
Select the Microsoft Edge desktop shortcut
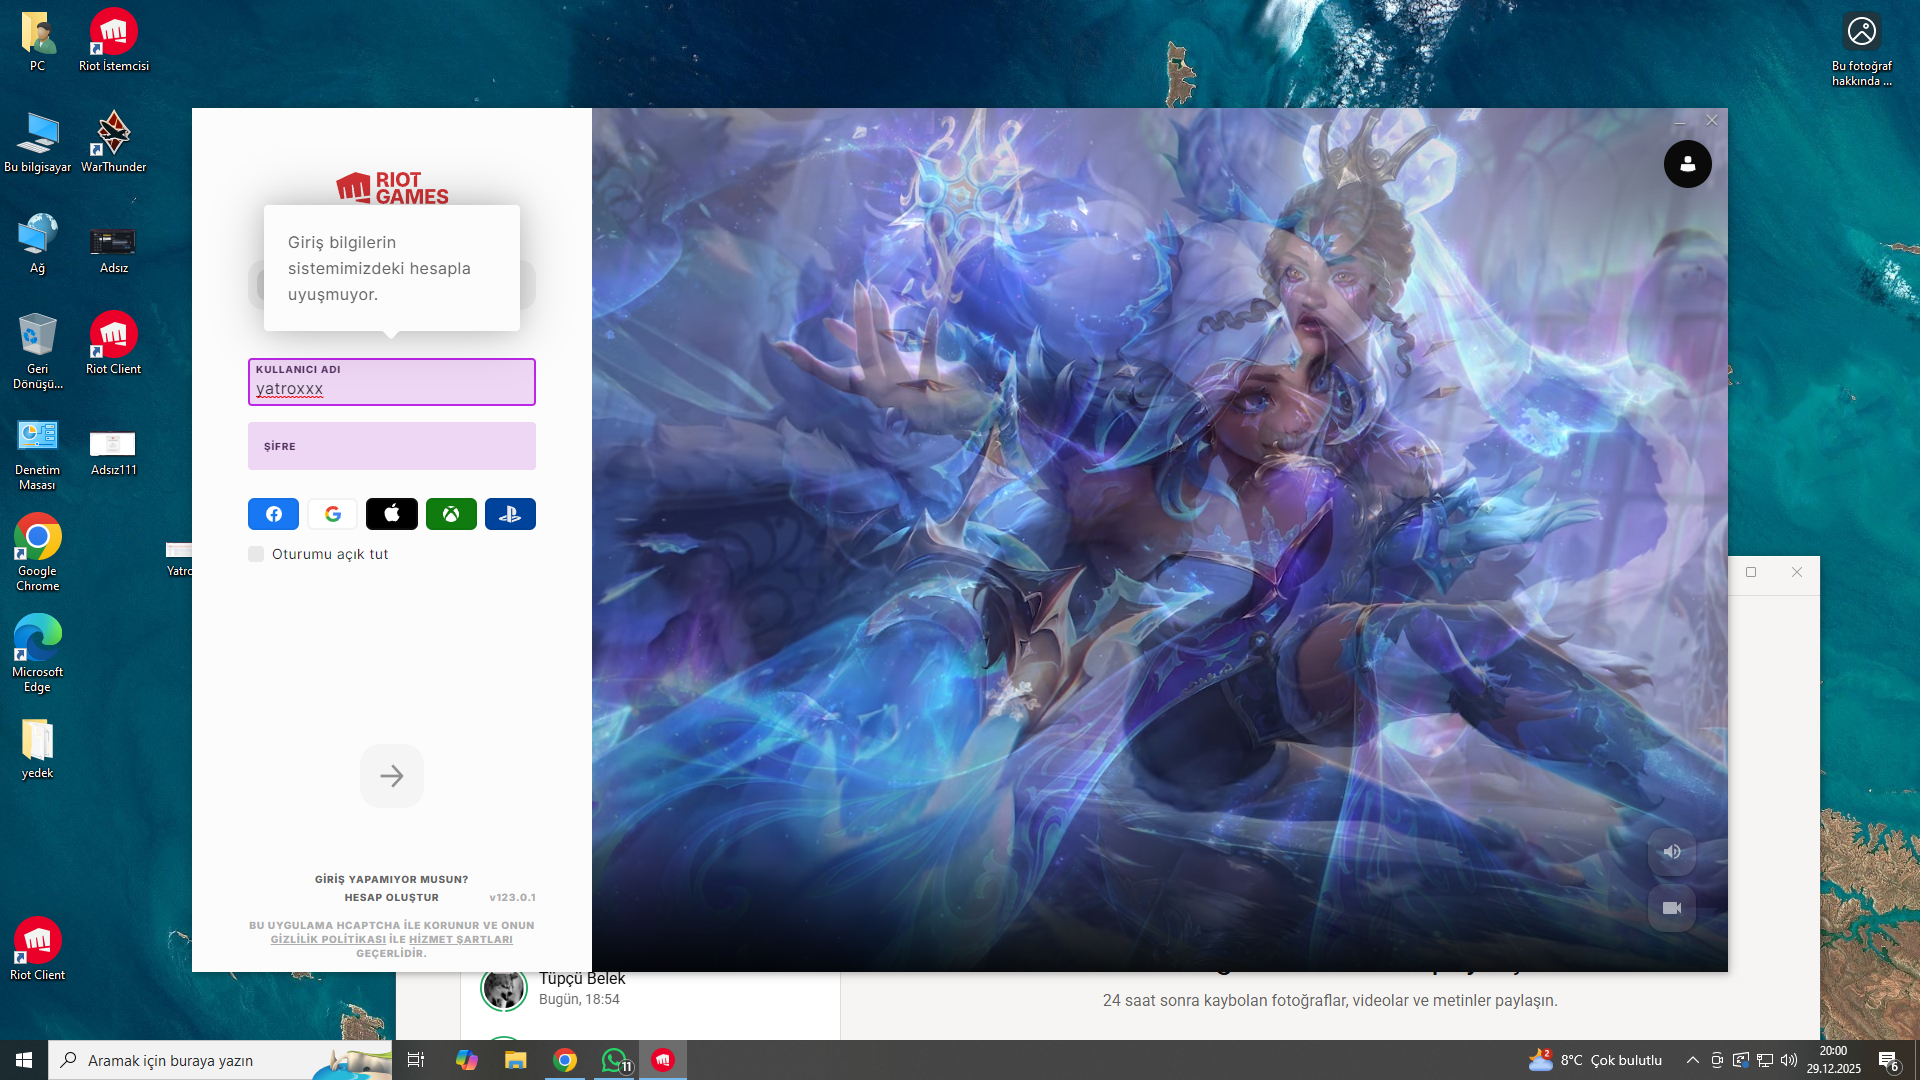point(37,655)
